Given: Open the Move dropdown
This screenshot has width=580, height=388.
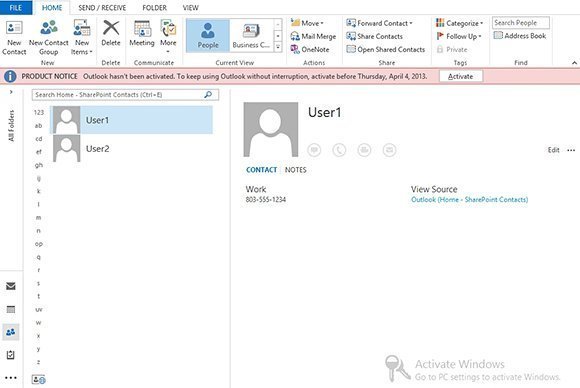Looking at the screenshot, I should pyautogui.click(x=307, y=23).
